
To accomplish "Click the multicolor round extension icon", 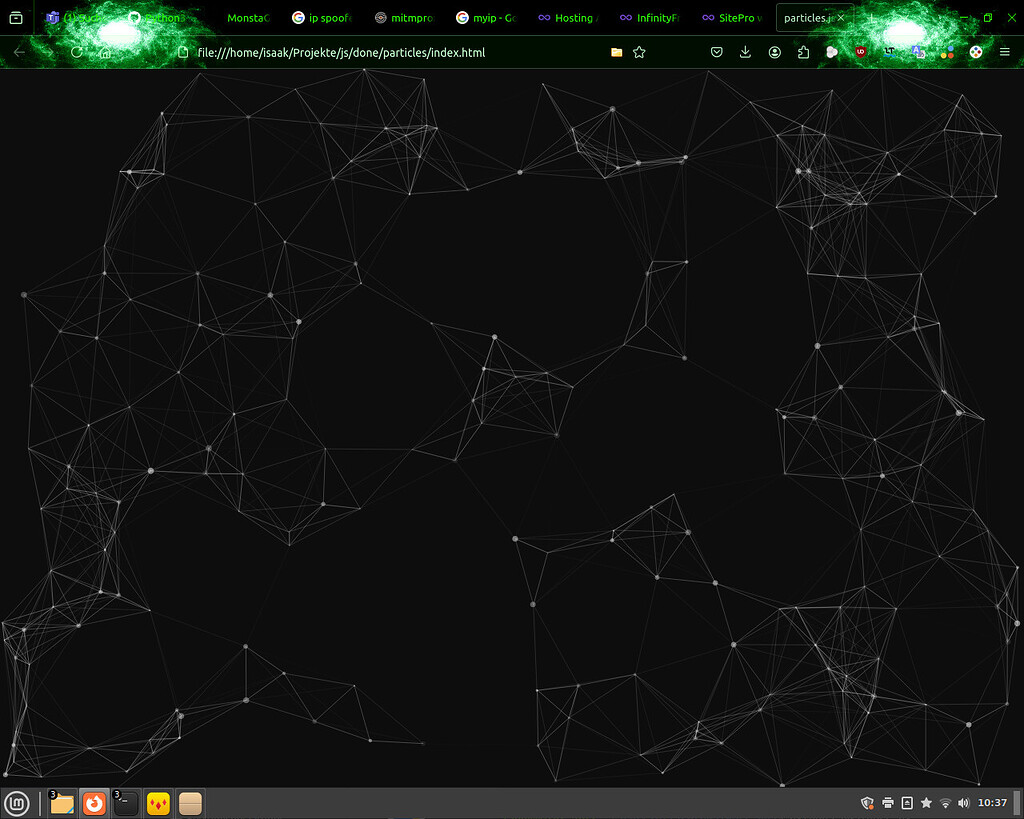I will (x=976, y=52).
